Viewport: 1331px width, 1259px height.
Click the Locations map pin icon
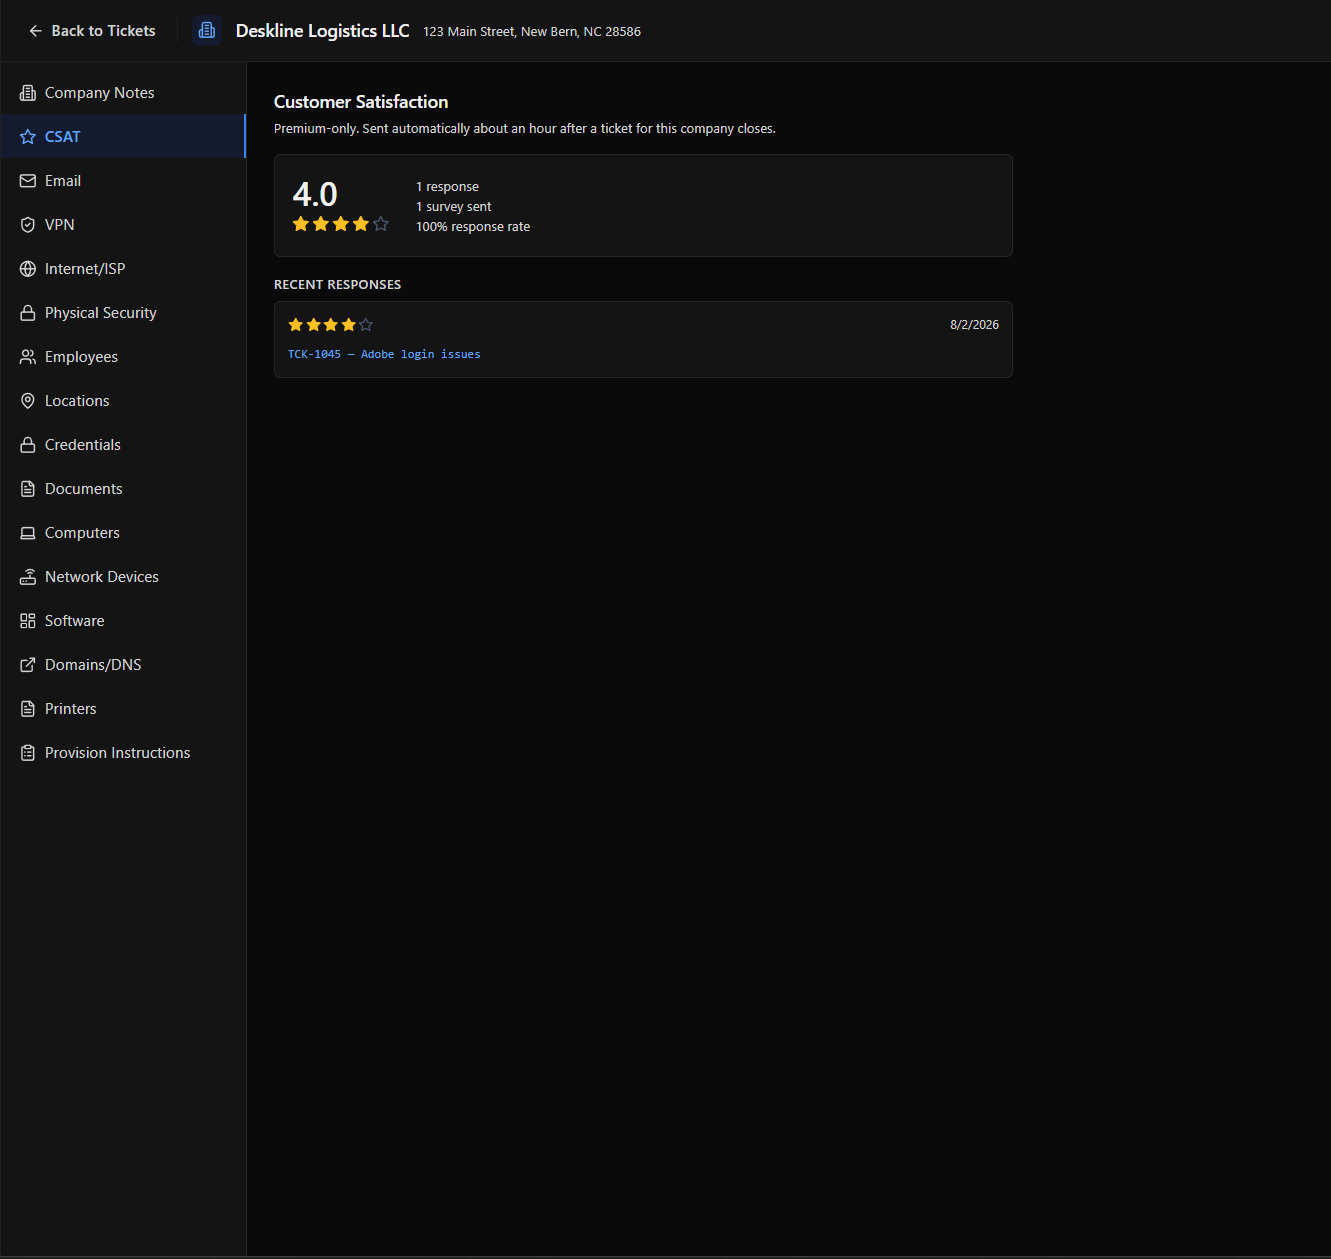(x=28, y=401)
